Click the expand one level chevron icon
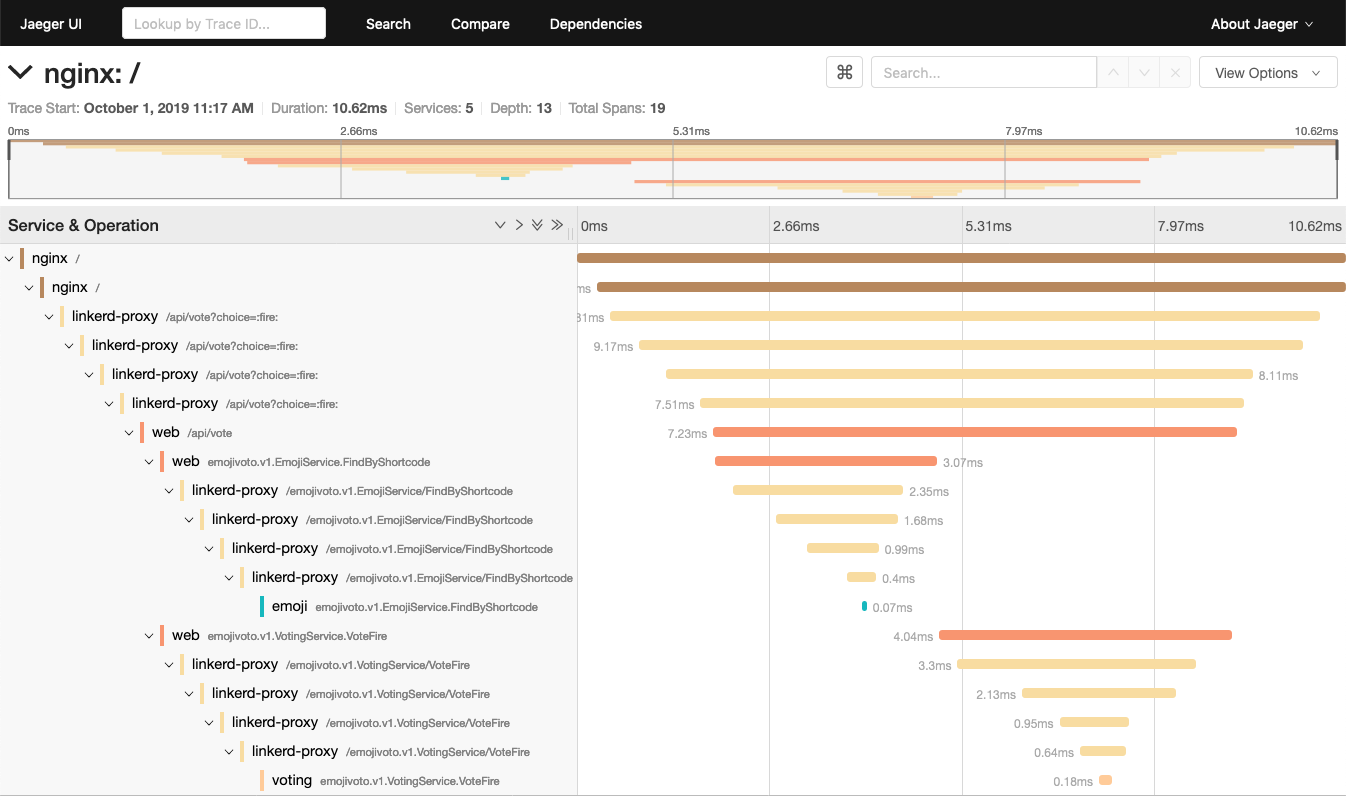Screen dimensions: 1346x802 (x=500, y=225)
